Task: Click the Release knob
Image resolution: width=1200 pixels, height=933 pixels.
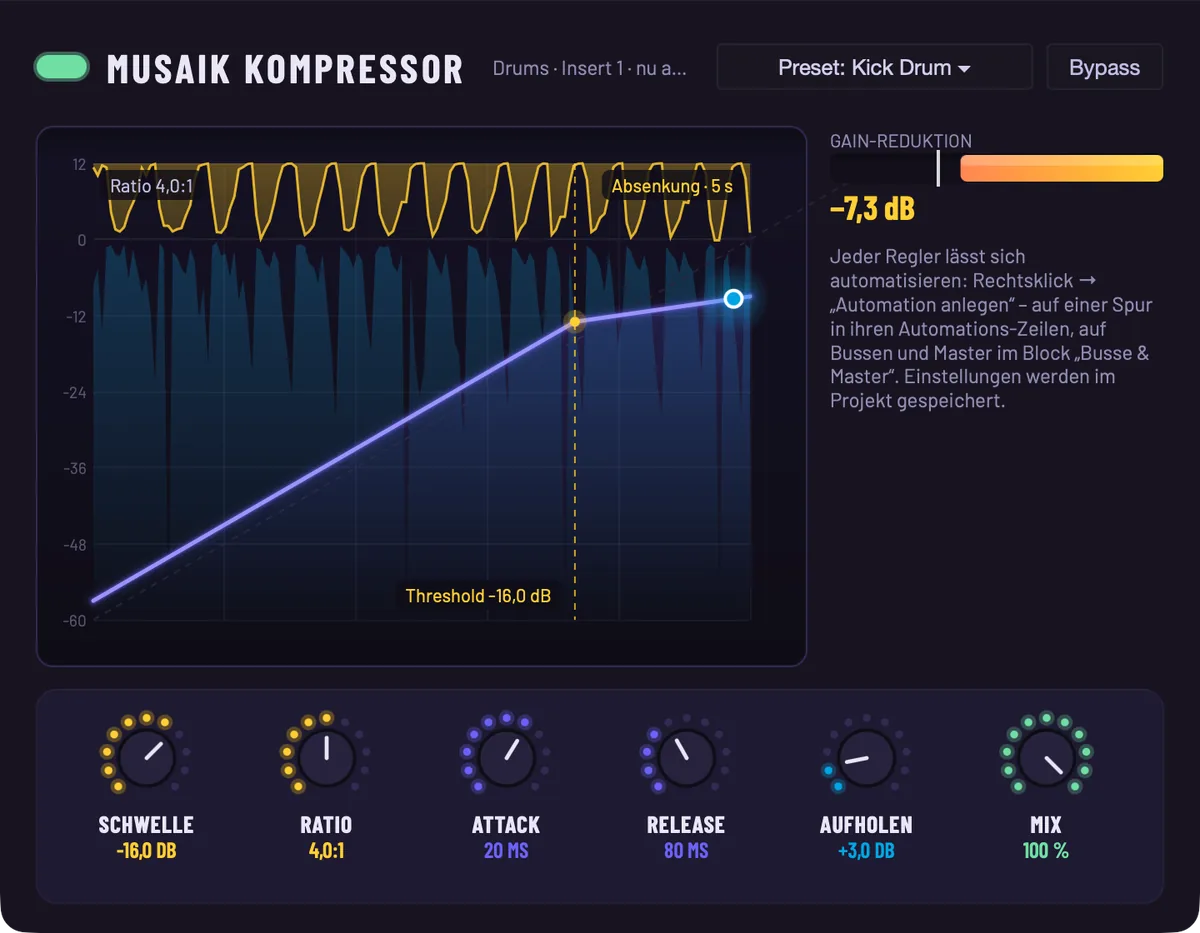Action: [686, 757]
